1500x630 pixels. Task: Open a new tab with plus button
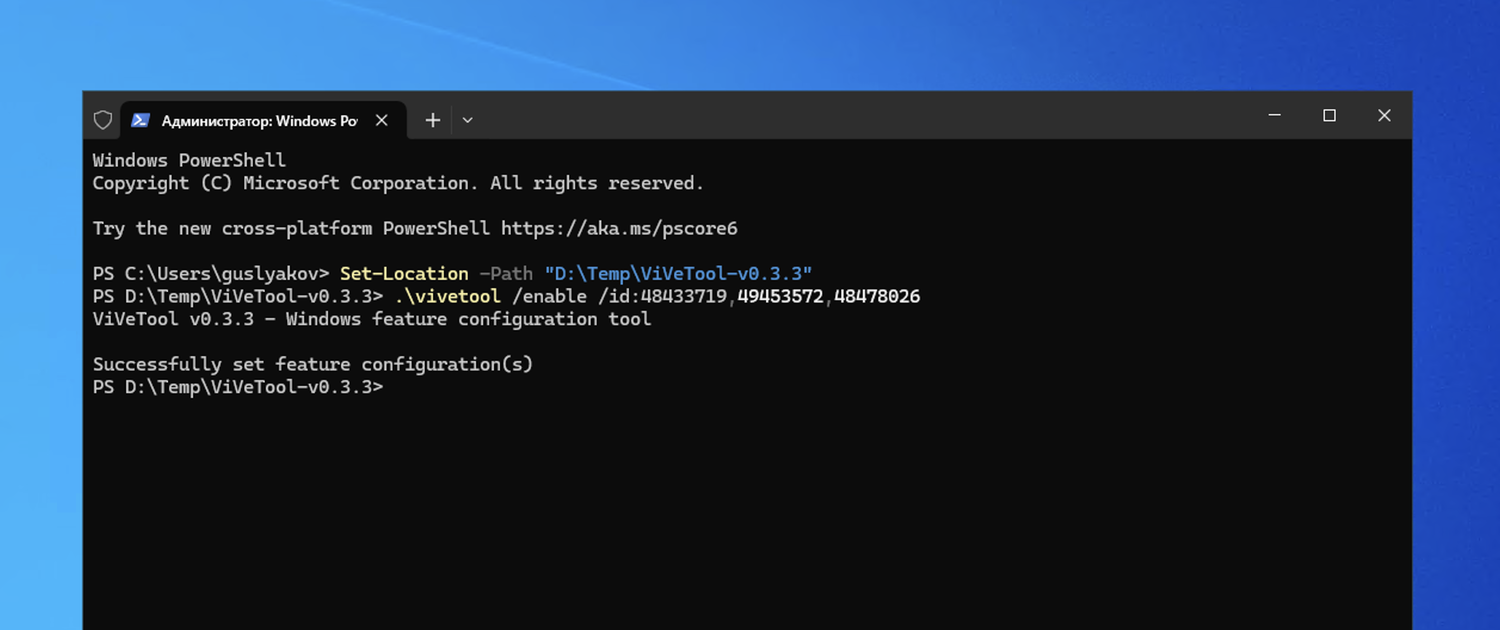[x=432, y=120]
